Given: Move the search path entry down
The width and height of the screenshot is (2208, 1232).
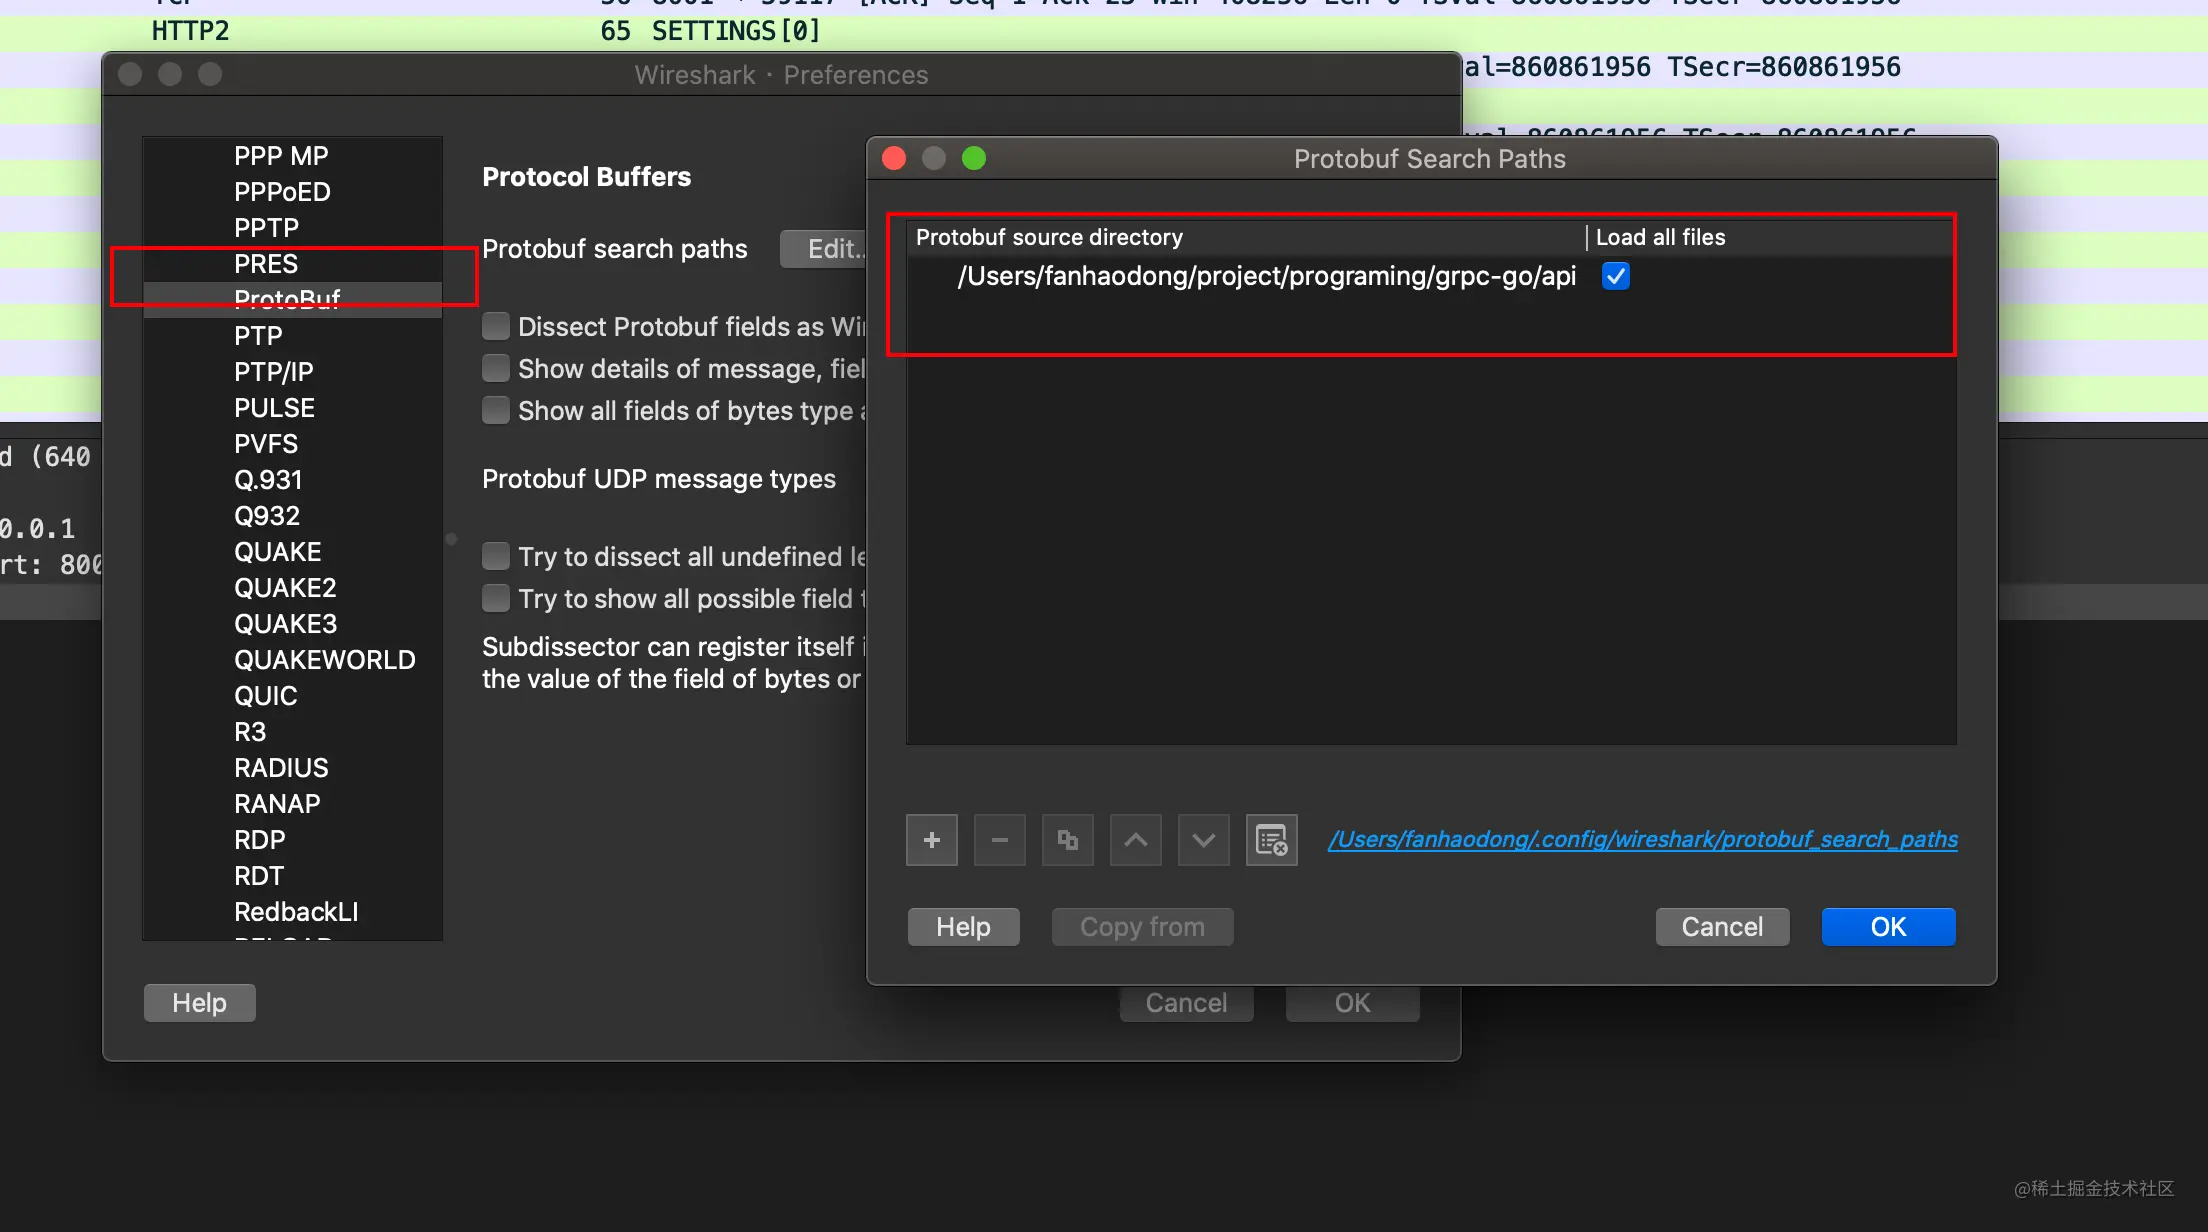Looking at the screenshot, I should coord(1203,840).
